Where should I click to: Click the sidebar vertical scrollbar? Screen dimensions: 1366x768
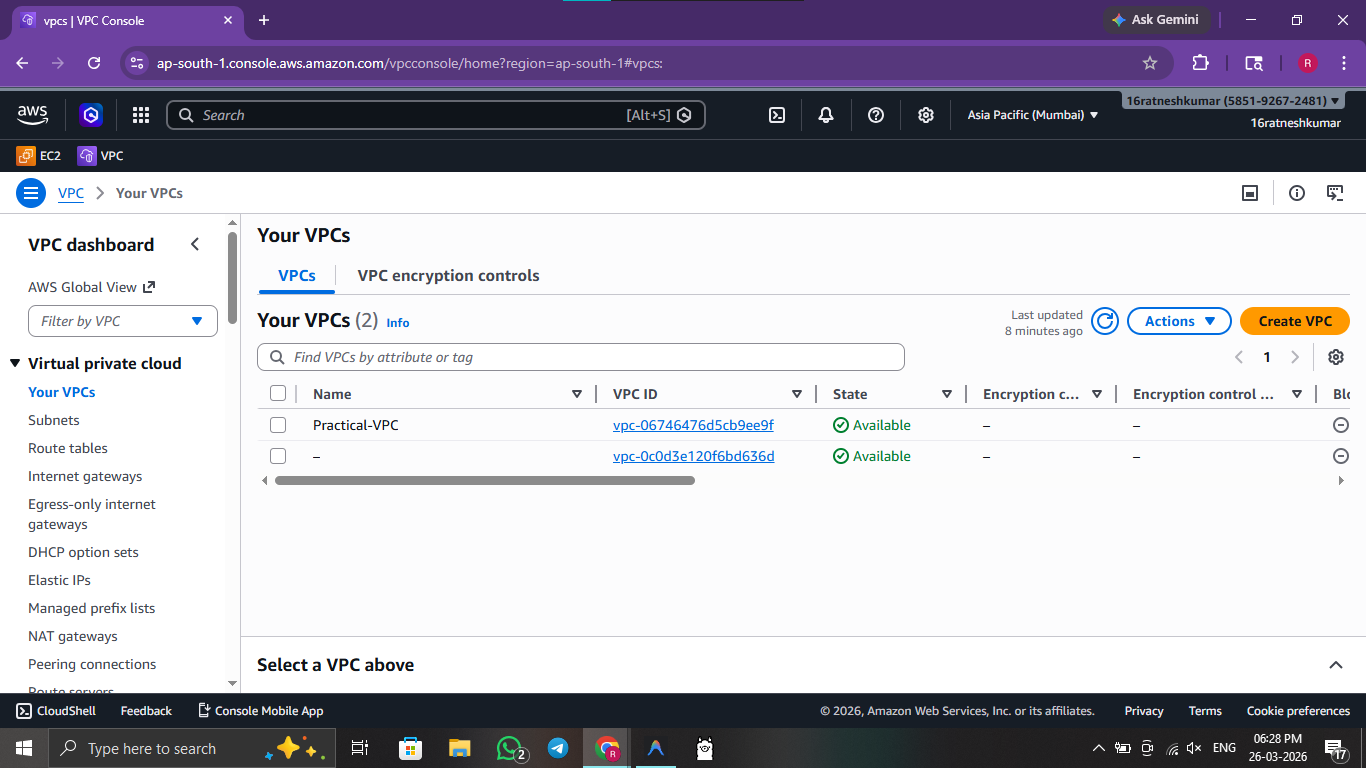232,278
